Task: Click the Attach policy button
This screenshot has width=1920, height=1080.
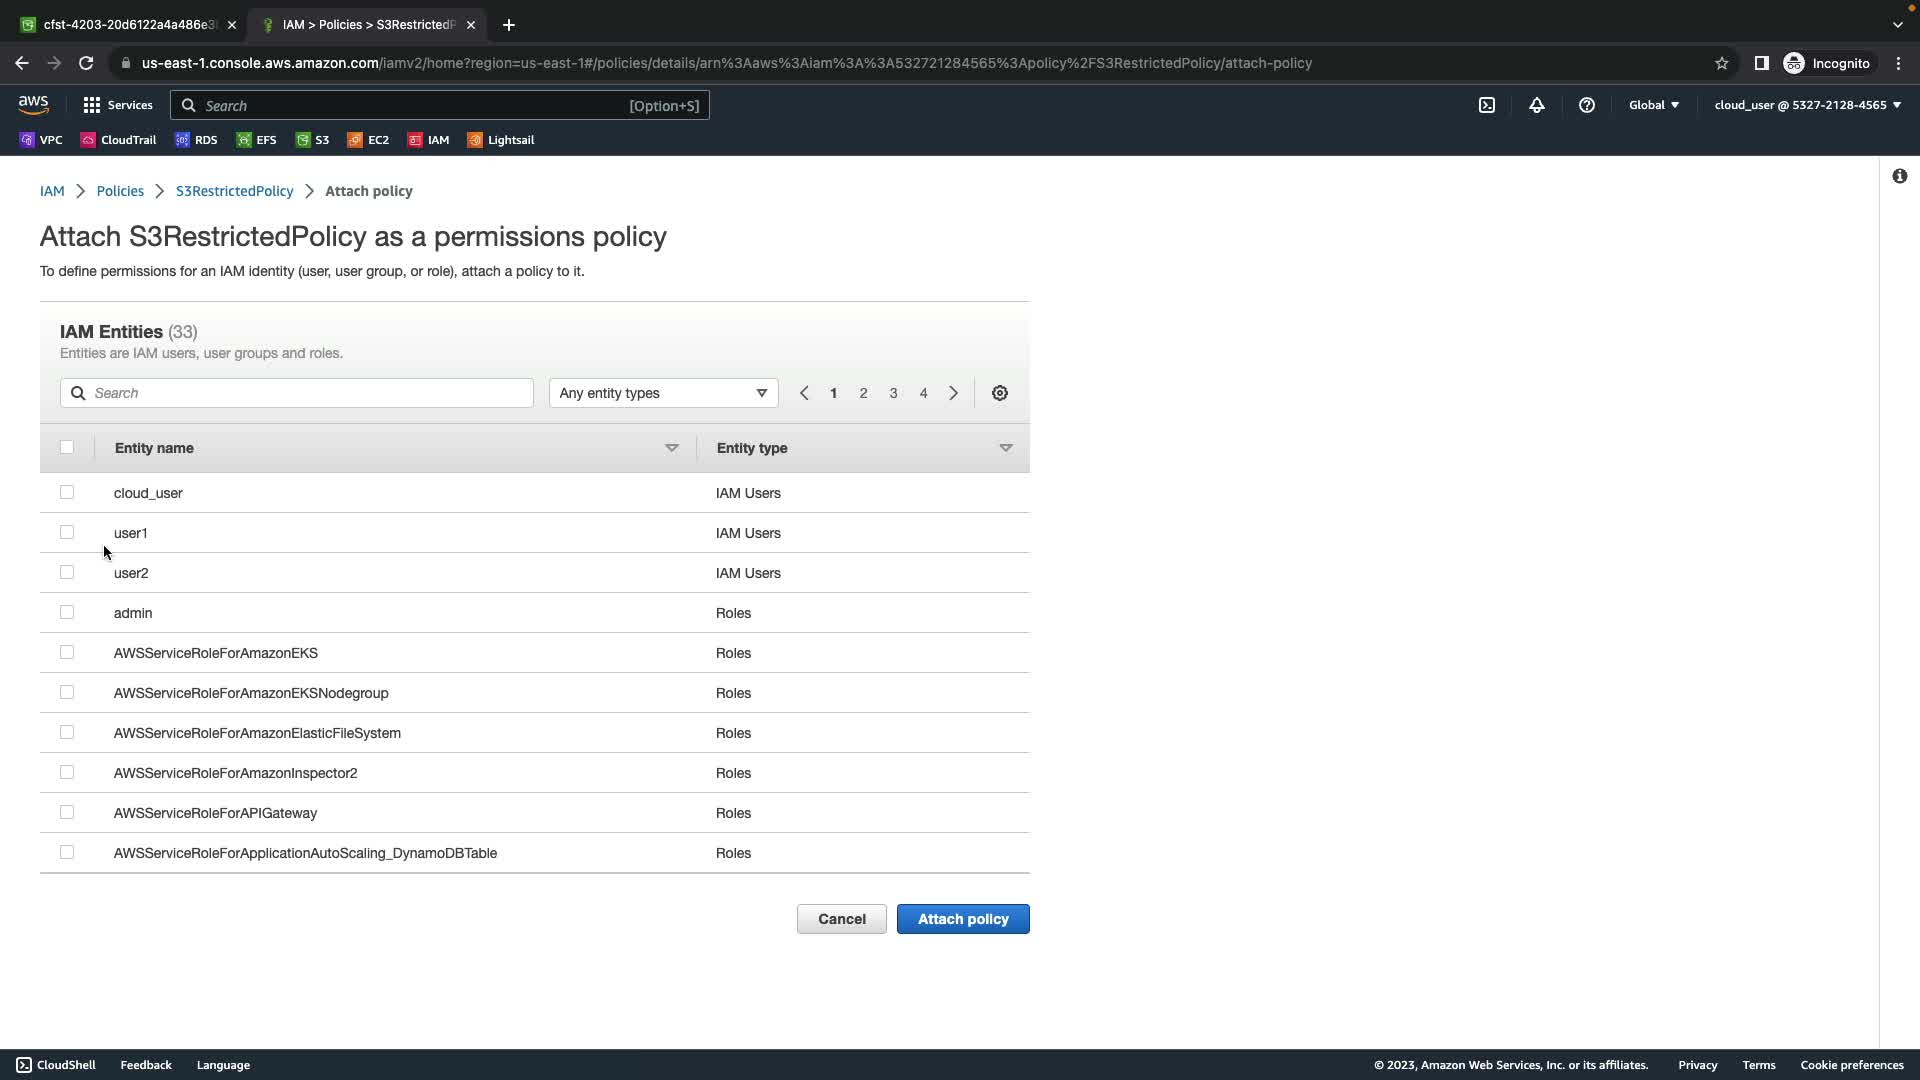Action: [x=962, y=919]
